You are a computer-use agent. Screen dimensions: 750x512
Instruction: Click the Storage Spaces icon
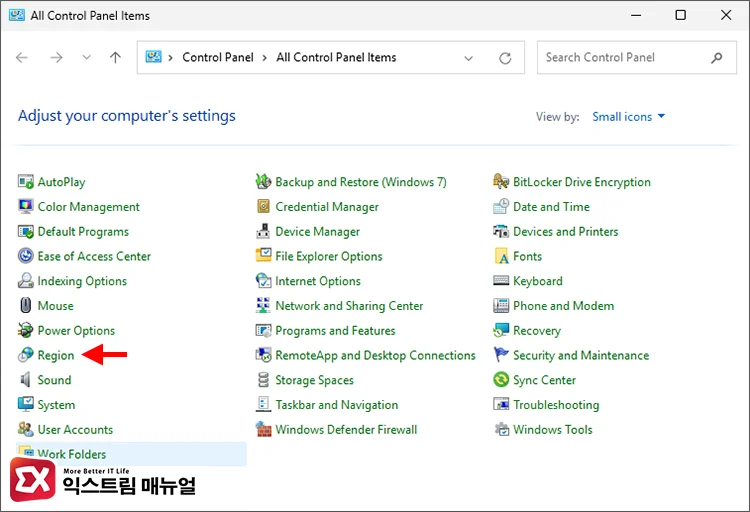point(264,380)
